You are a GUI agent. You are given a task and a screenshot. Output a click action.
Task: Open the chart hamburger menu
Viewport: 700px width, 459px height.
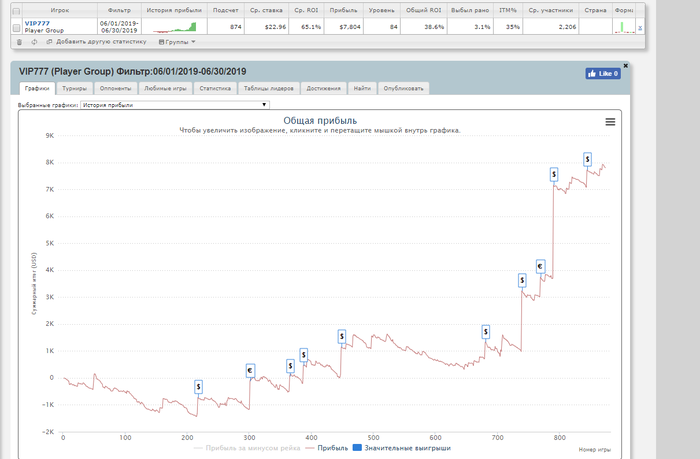pyautogui.click(x=610, y=122)
